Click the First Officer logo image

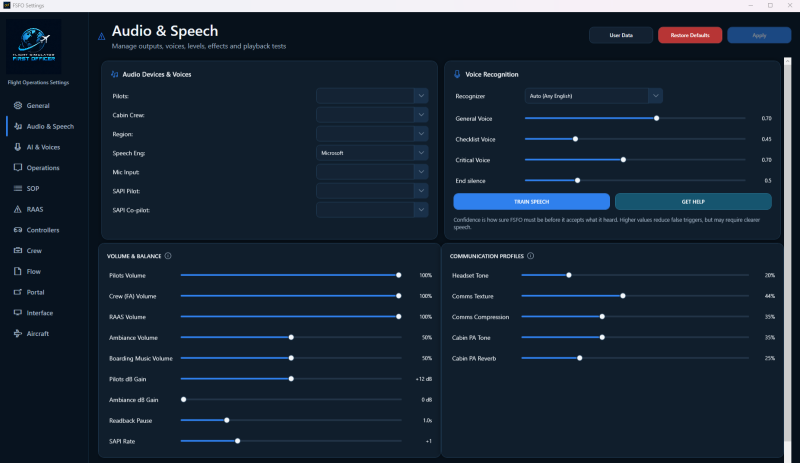[x=34, y=46]
